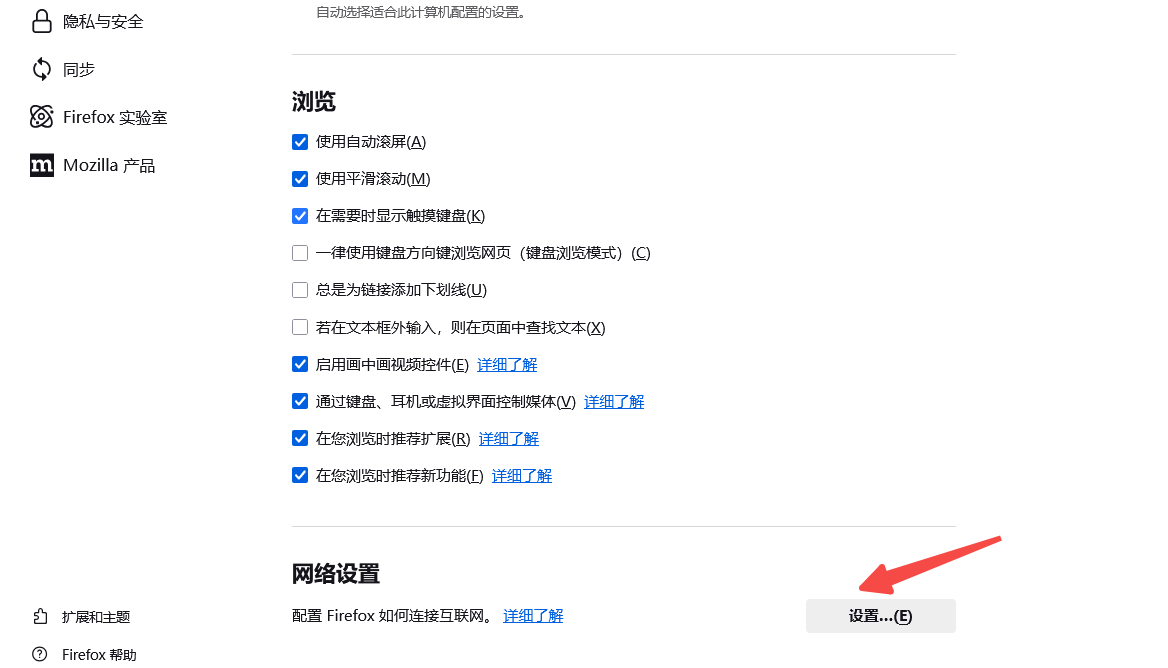Click the sync arrows icon

tap(42, 69)
